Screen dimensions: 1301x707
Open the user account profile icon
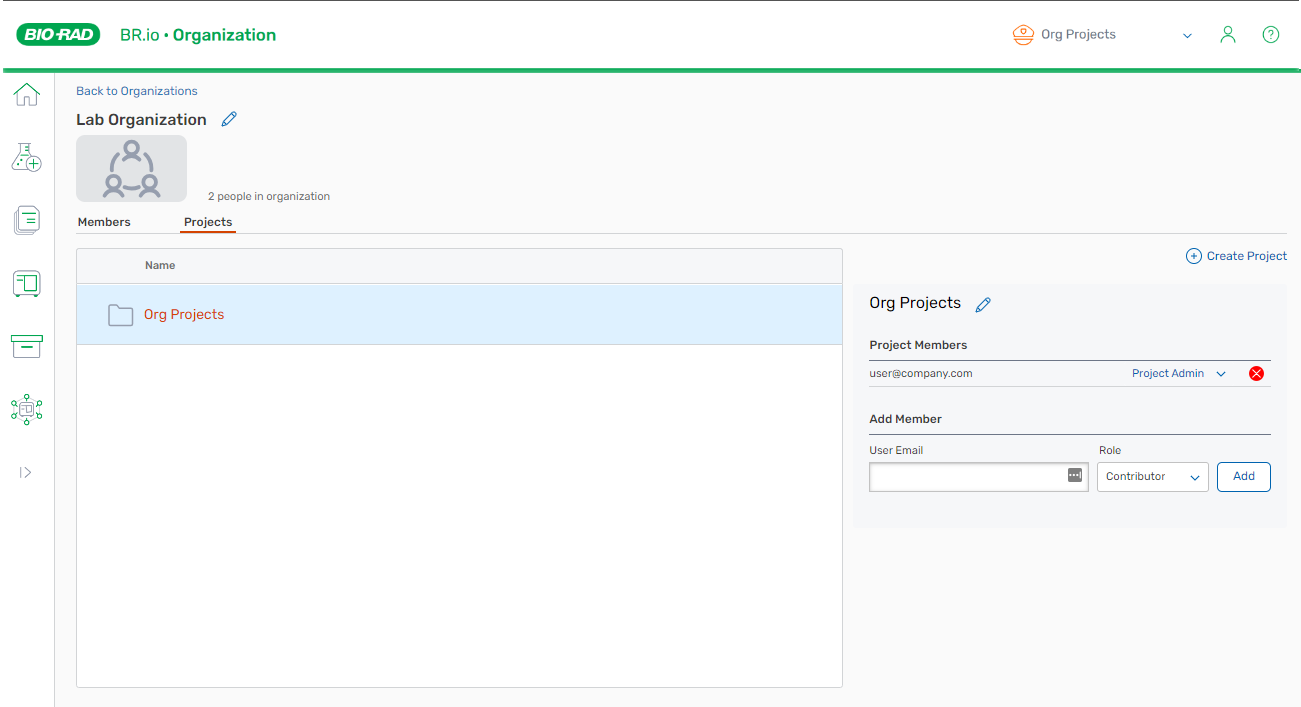point(1228,35)
